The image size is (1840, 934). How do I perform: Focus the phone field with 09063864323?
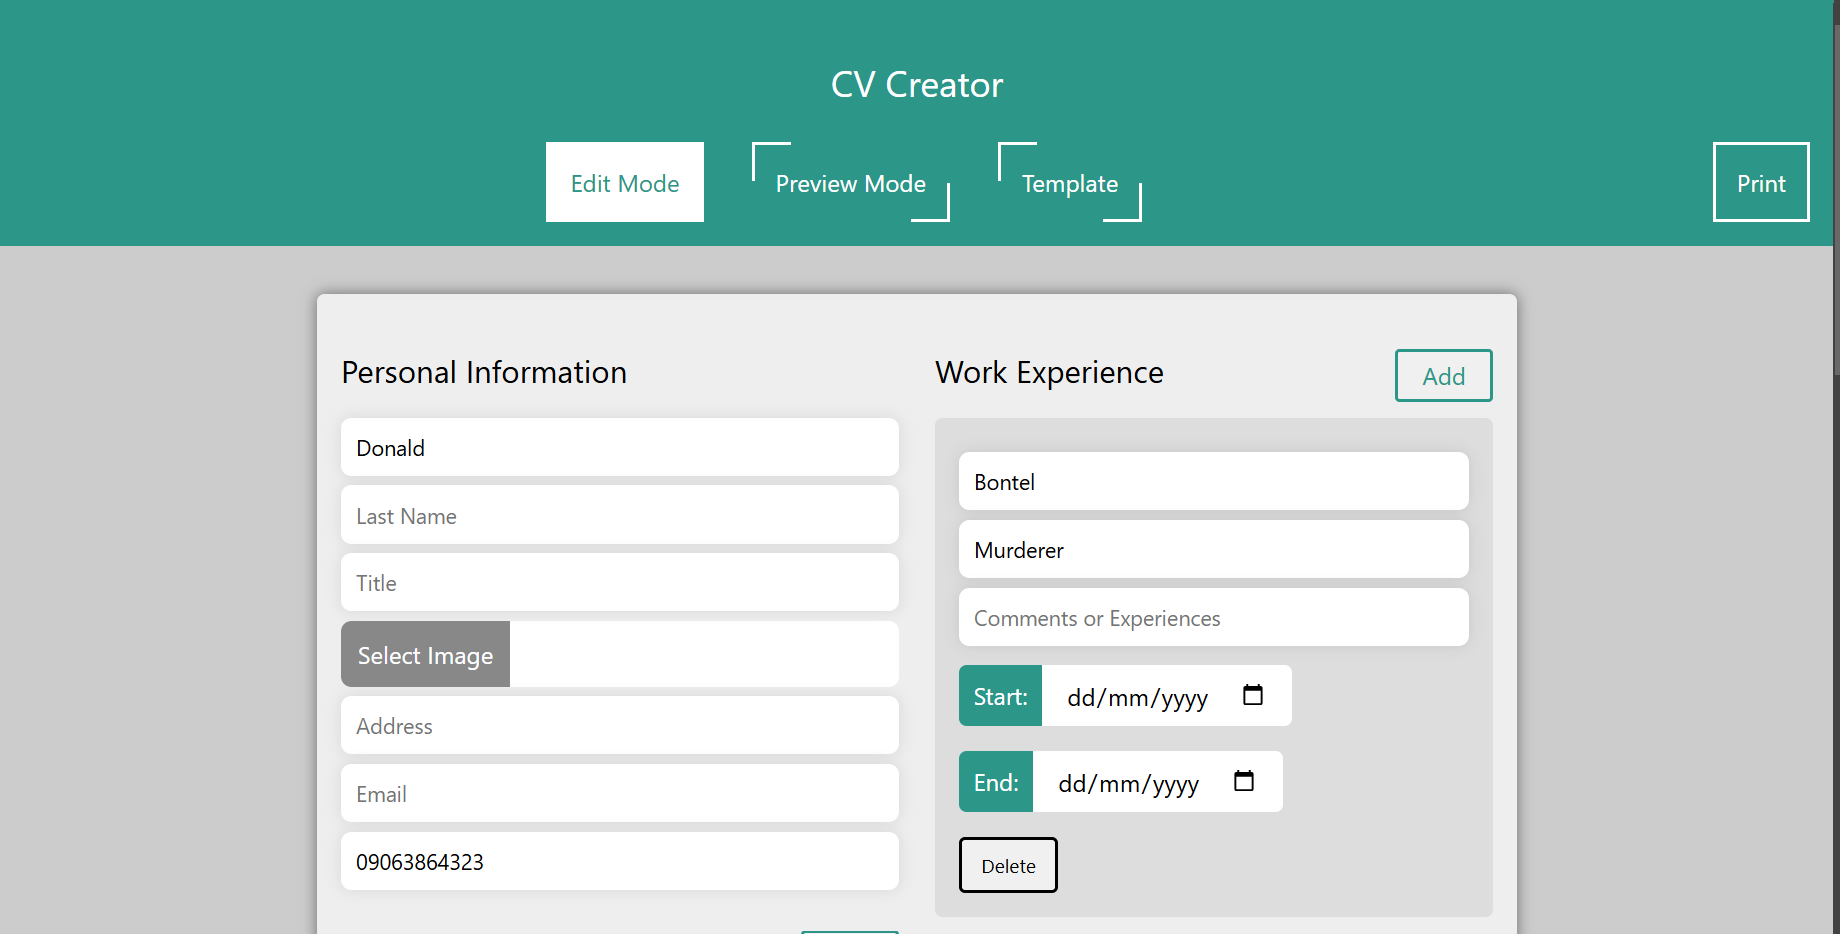620,861
